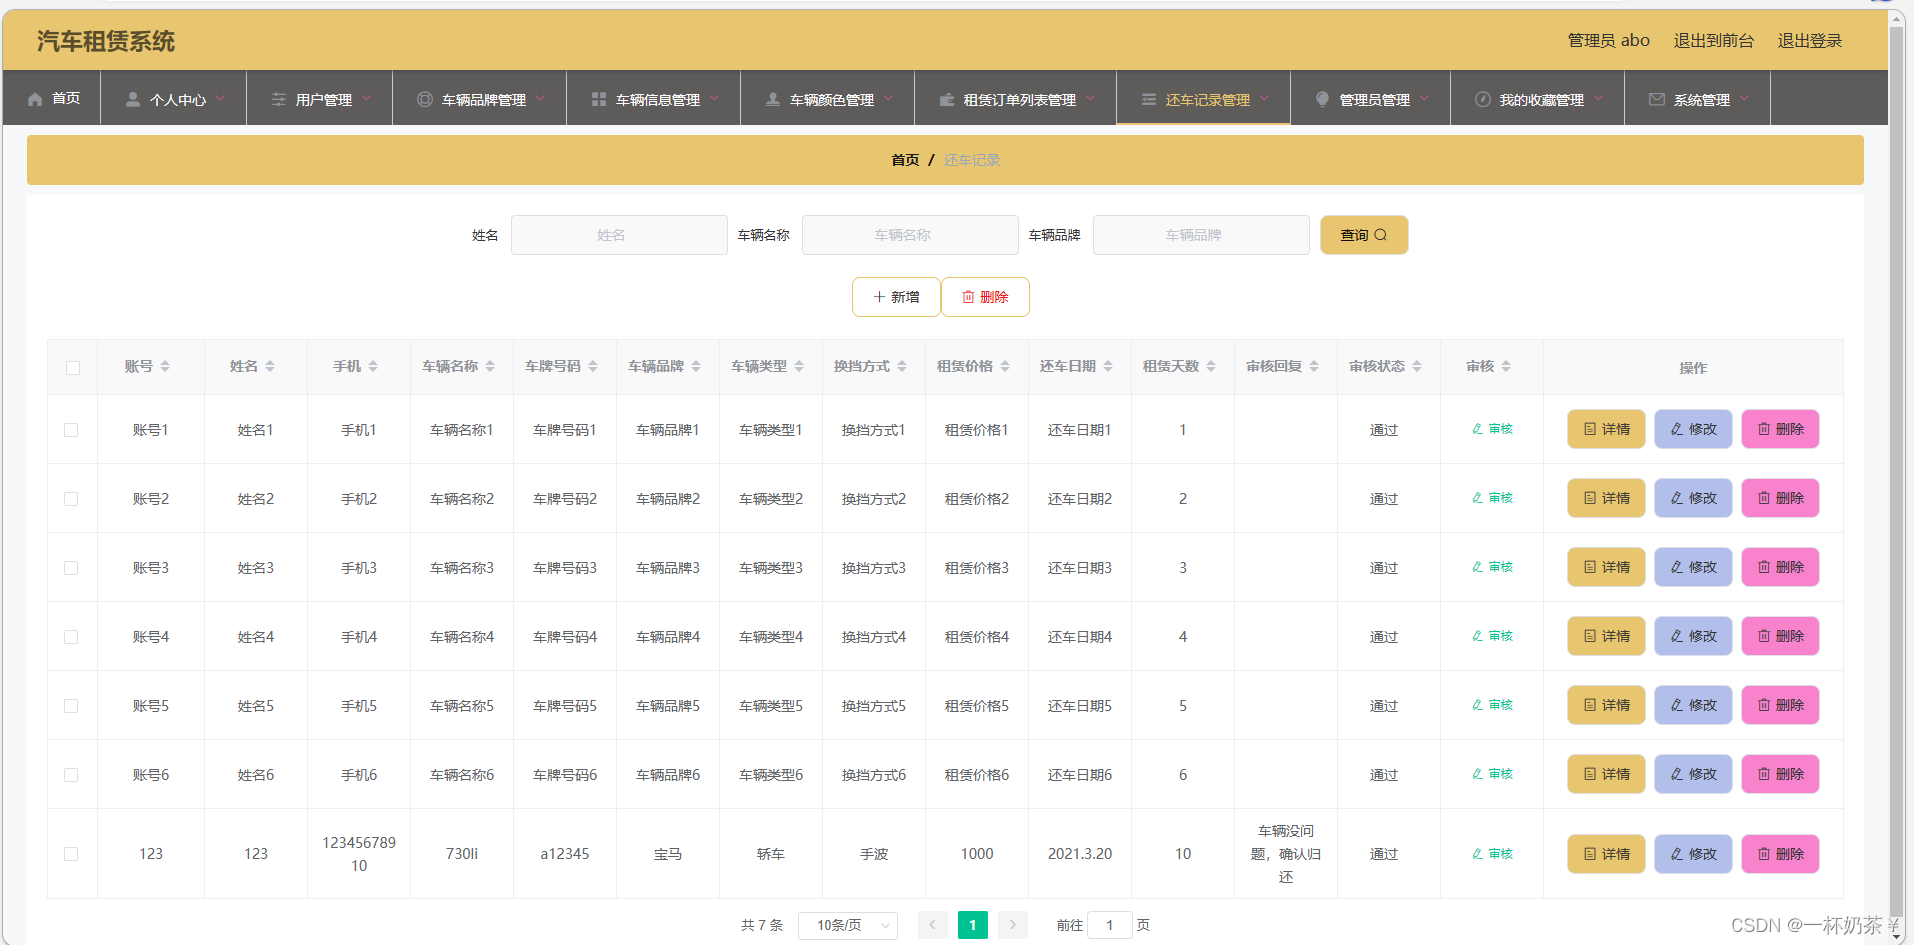The width and height of the screenshot is (1914, 945).
Task: Focus the 姓名 search input field
Action: click(619, 235)
